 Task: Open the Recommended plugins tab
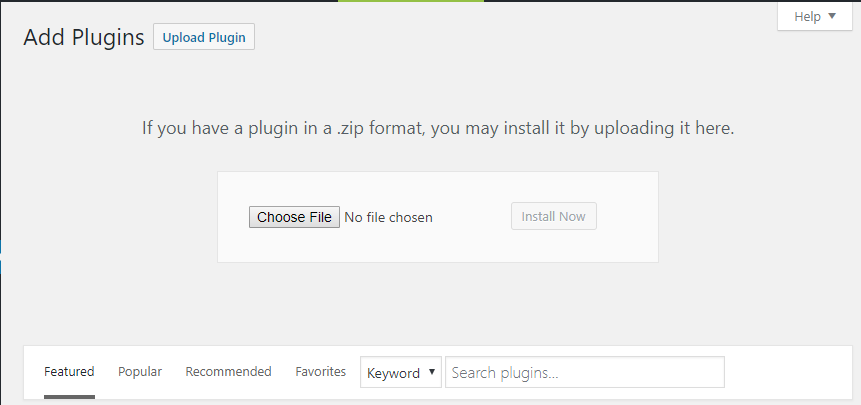(x=228, y=372)
